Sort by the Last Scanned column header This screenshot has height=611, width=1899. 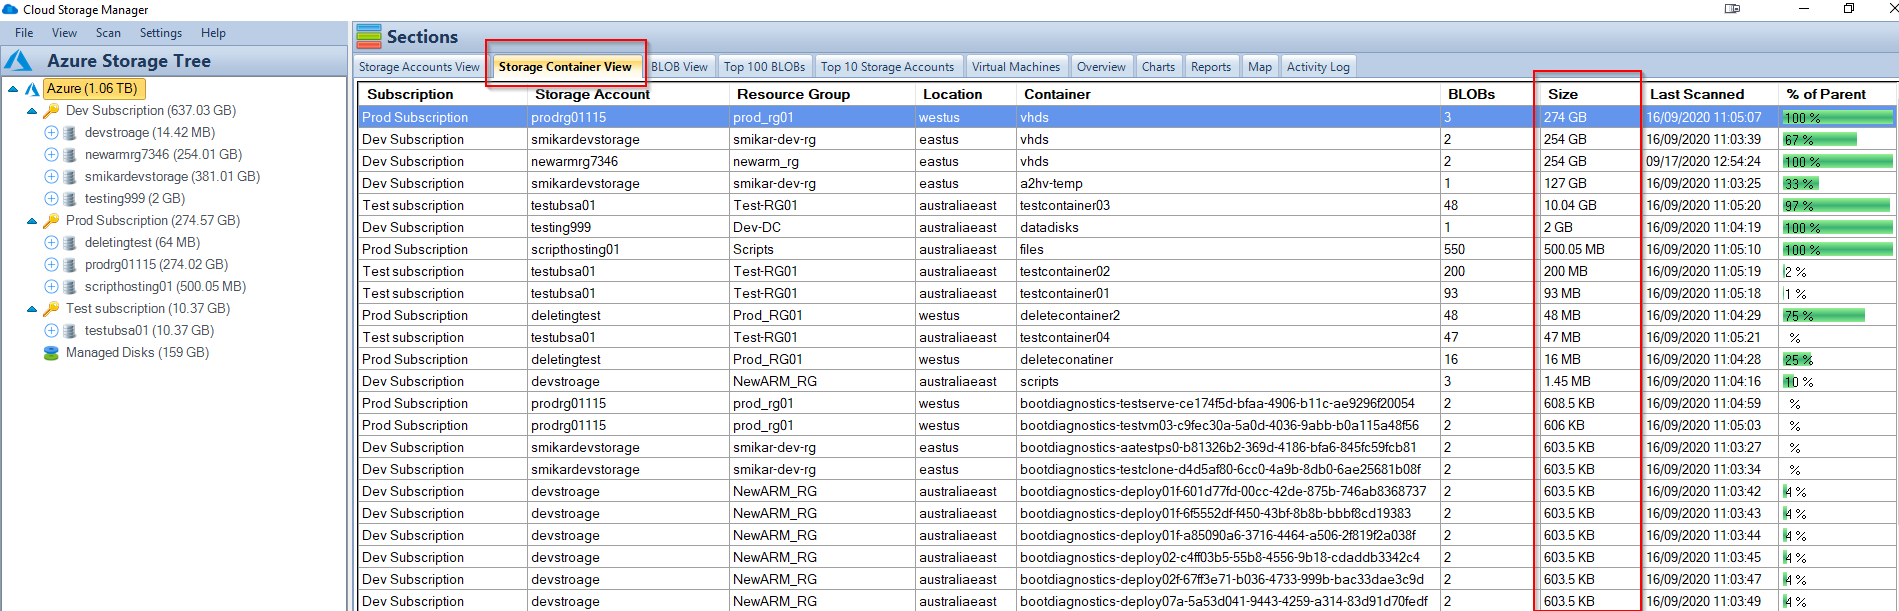(1711, 94)
